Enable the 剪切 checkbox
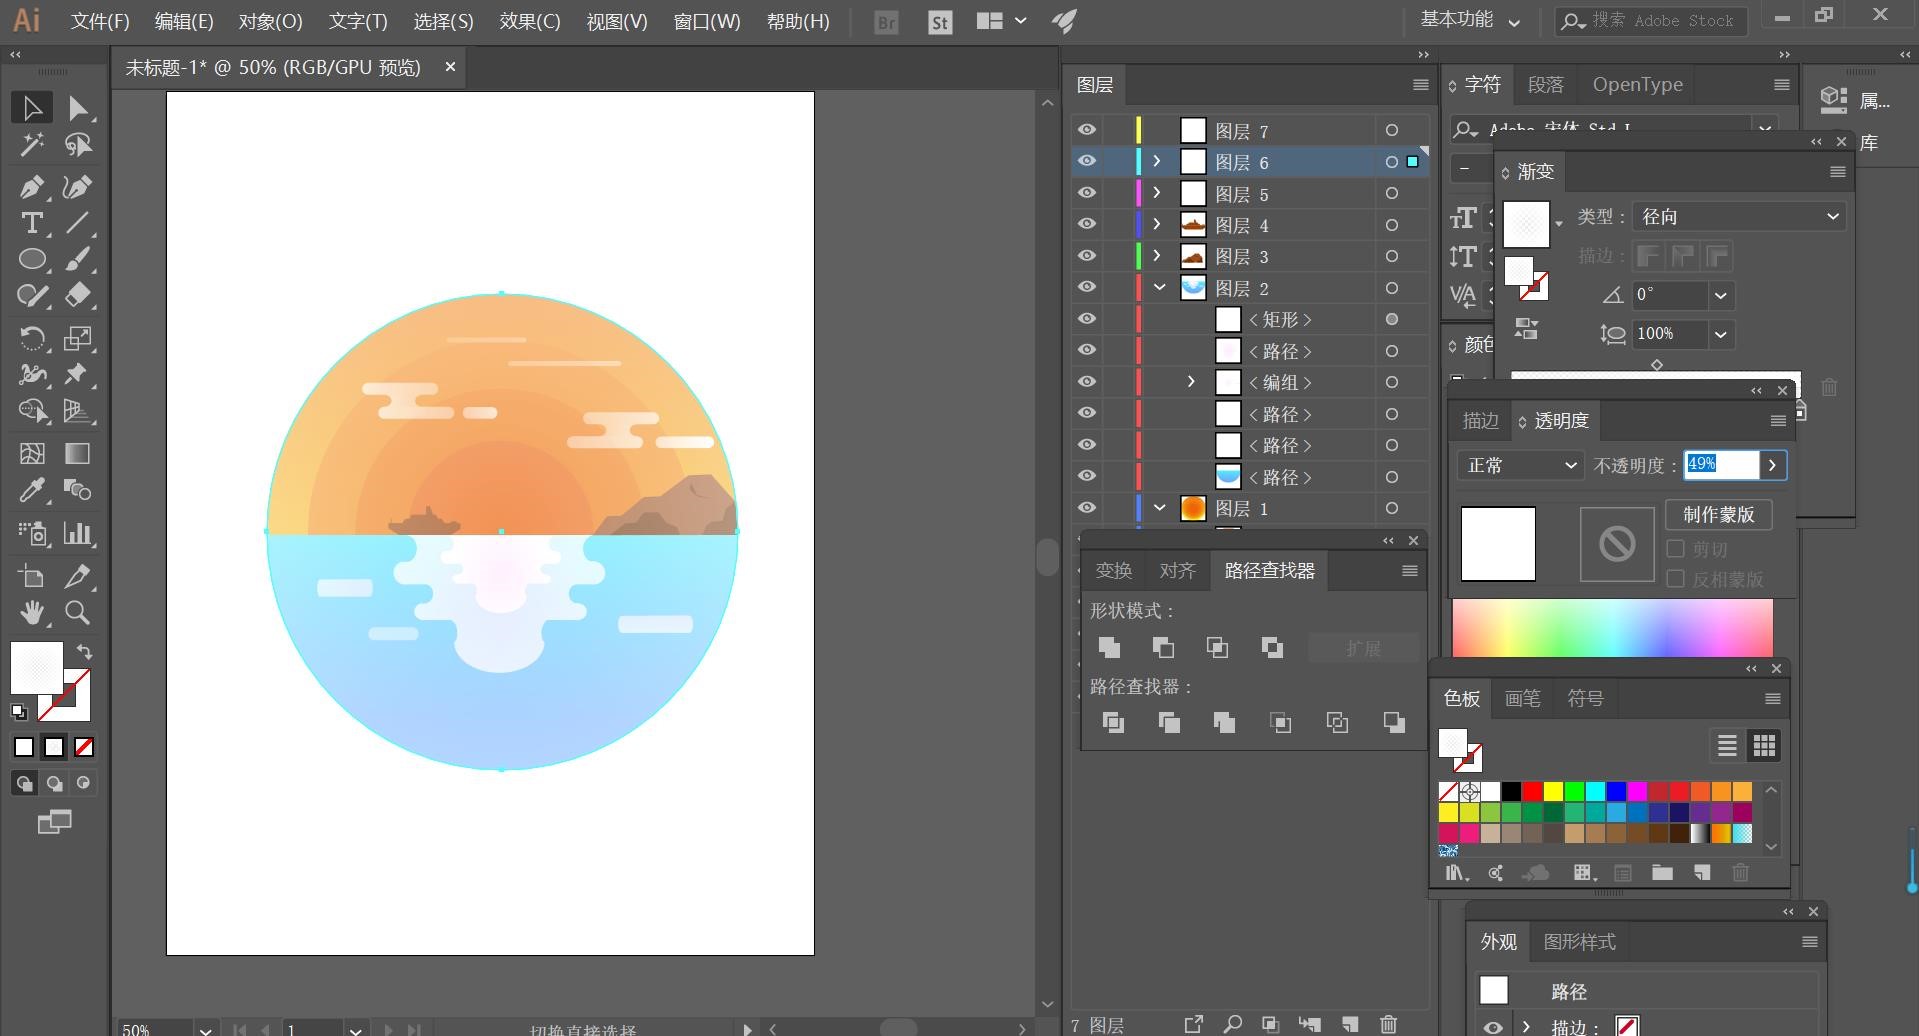Image resolution: width=1919 pixels, height=1036 pixels. 1676,549
